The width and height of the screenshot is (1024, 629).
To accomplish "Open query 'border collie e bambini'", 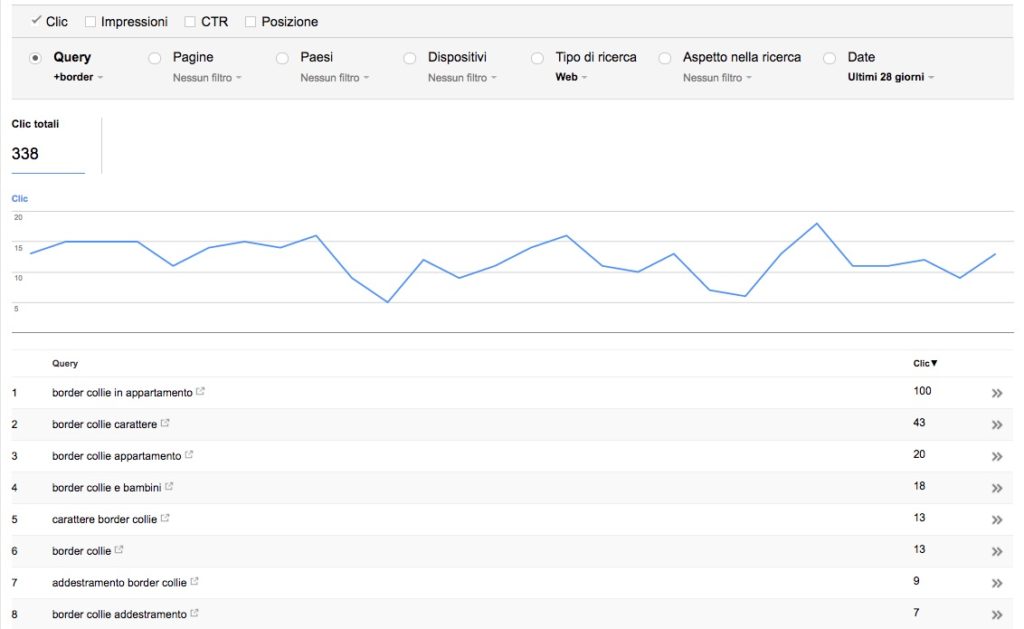I will [106, 487].
